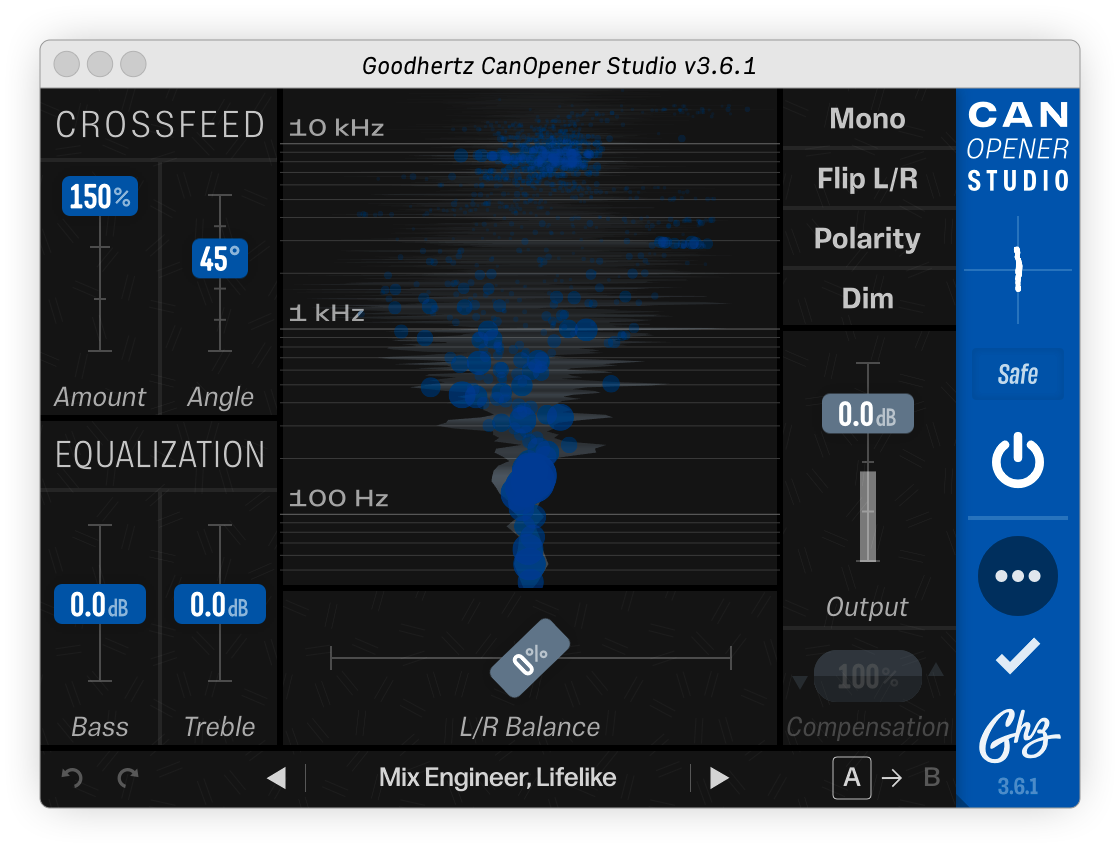The width and height of the screenshot is (1120, 848).
Task: Click the Treble 0.0 dB slider handle
Action: (x=220, y=604)
